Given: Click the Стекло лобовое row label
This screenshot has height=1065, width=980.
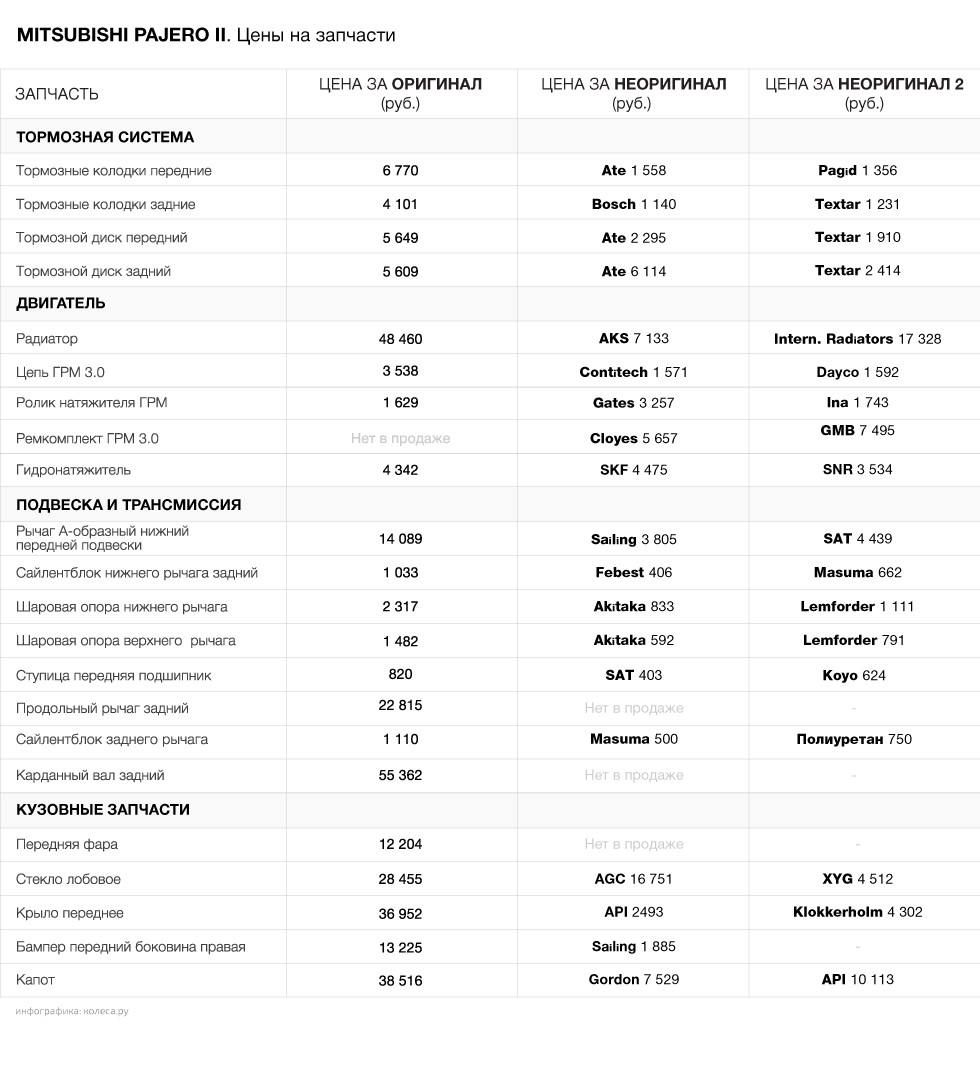Looking at the screenshot, I should [68, 879].
